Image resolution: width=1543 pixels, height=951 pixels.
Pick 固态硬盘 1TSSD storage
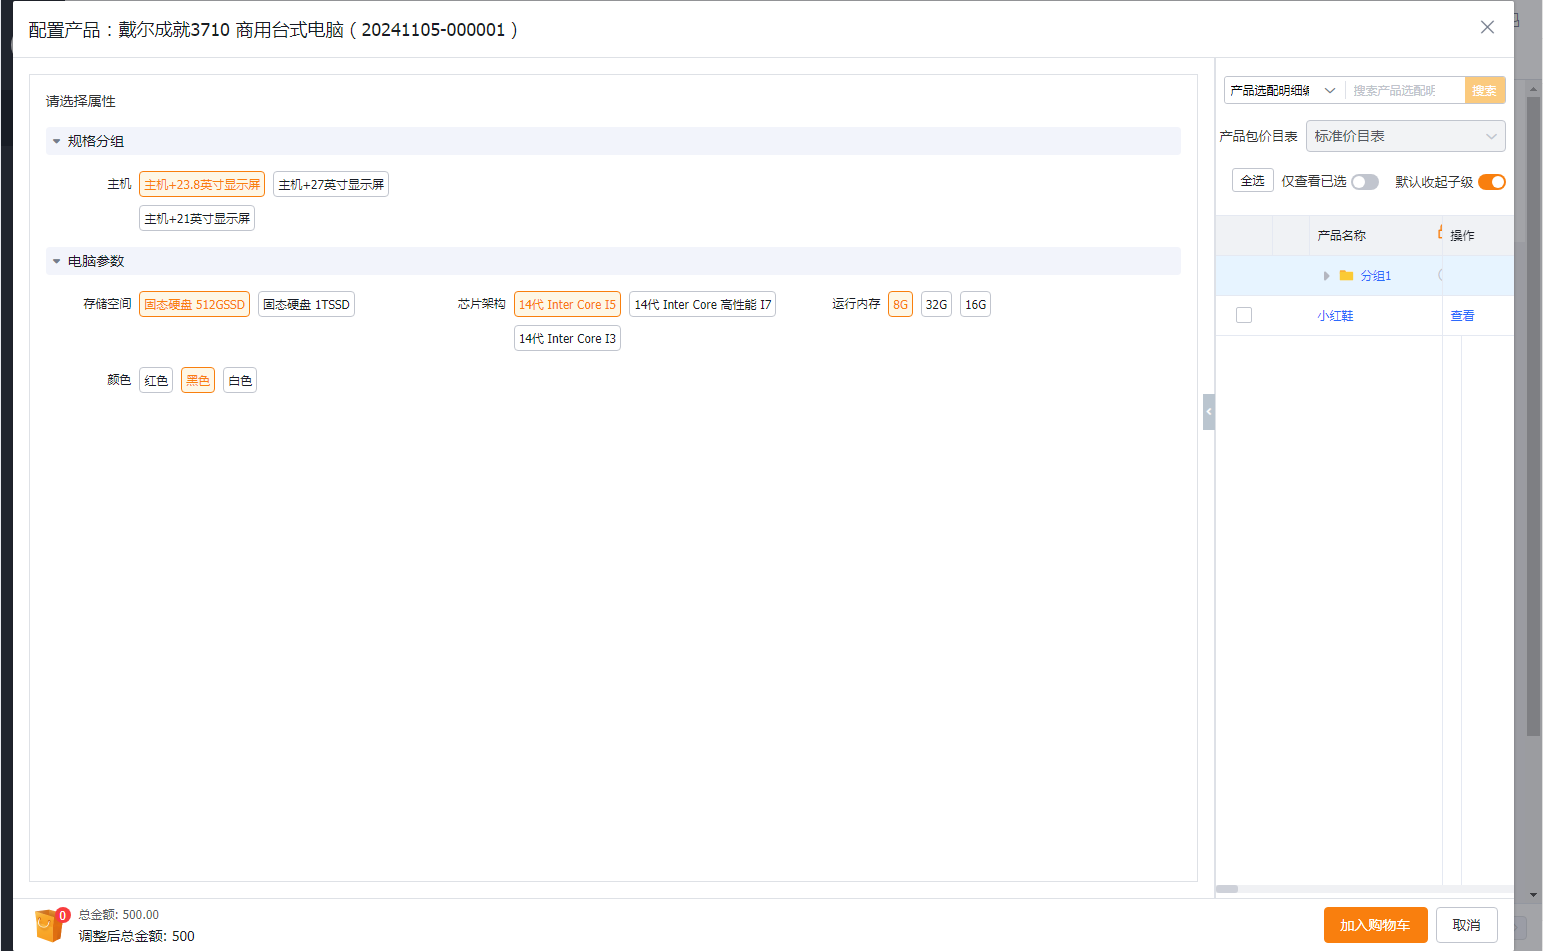click(x=306, y=305)
